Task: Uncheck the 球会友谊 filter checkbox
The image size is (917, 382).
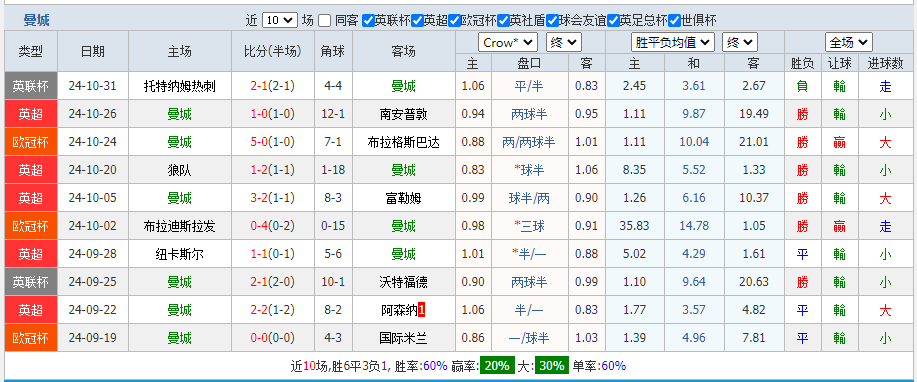Action: [552, 20]
